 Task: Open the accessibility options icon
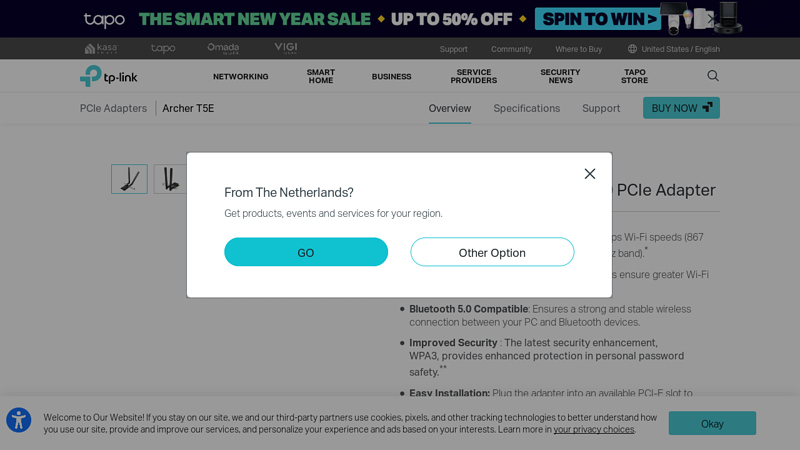(x=18, y=420)
